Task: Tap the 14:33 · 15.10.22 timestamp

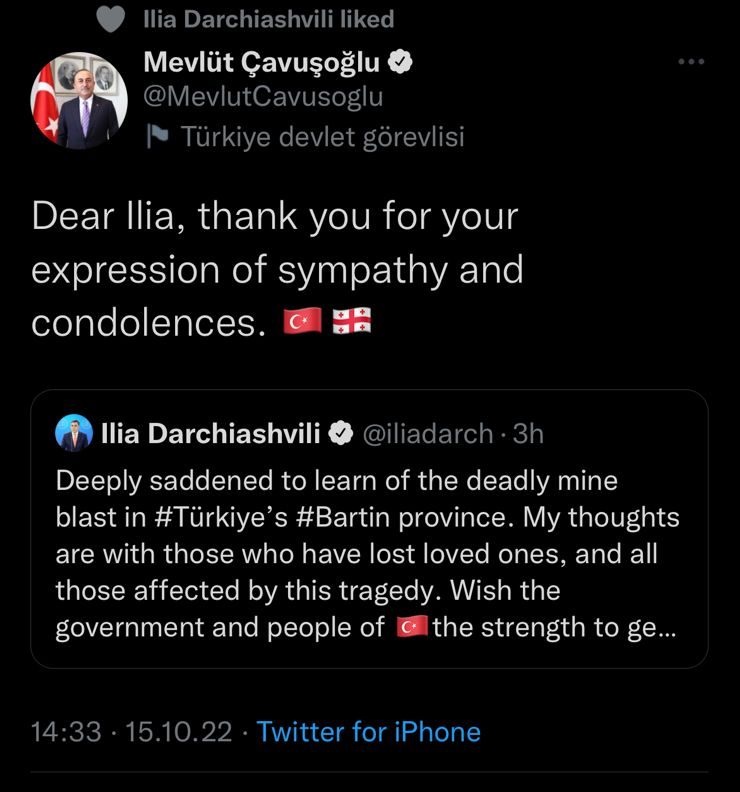Action: (x=130, y=732)
